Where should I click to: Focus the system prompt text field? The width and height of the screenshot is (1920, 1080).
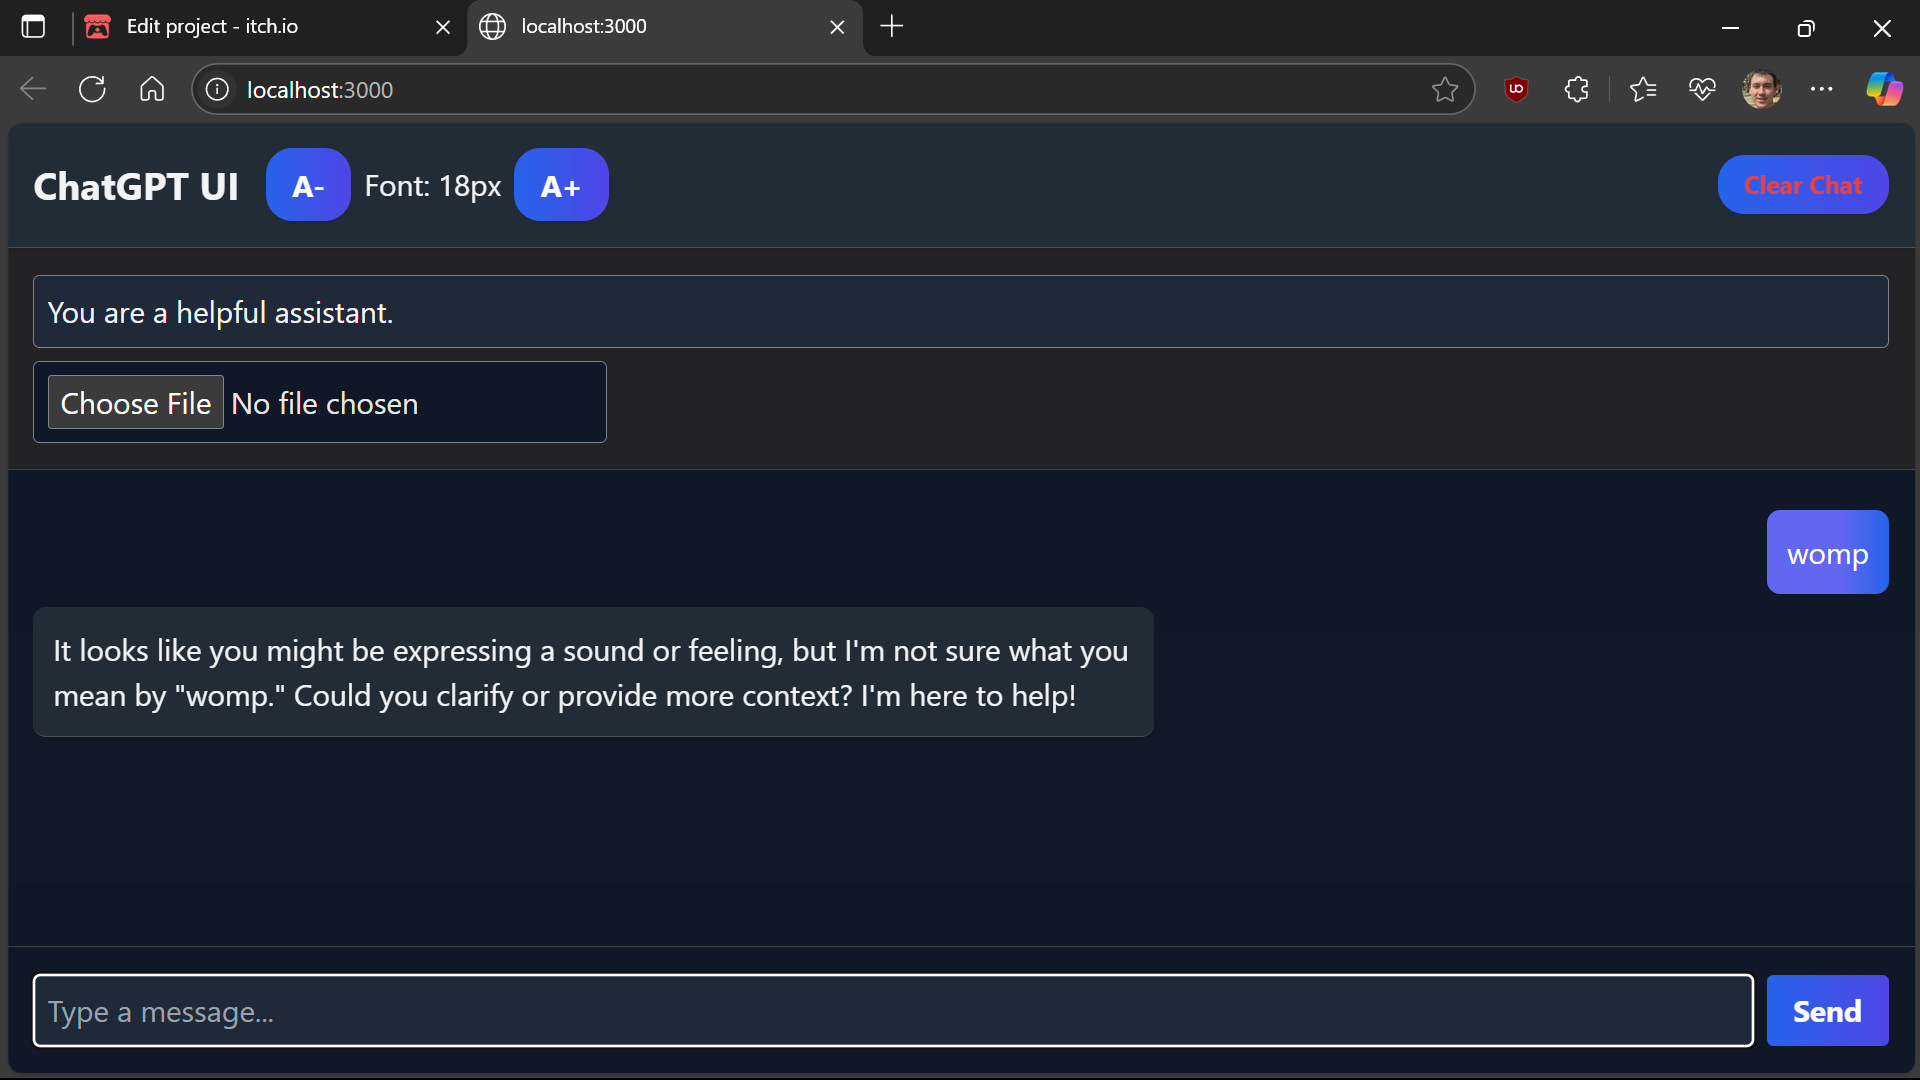pos(960,312)
